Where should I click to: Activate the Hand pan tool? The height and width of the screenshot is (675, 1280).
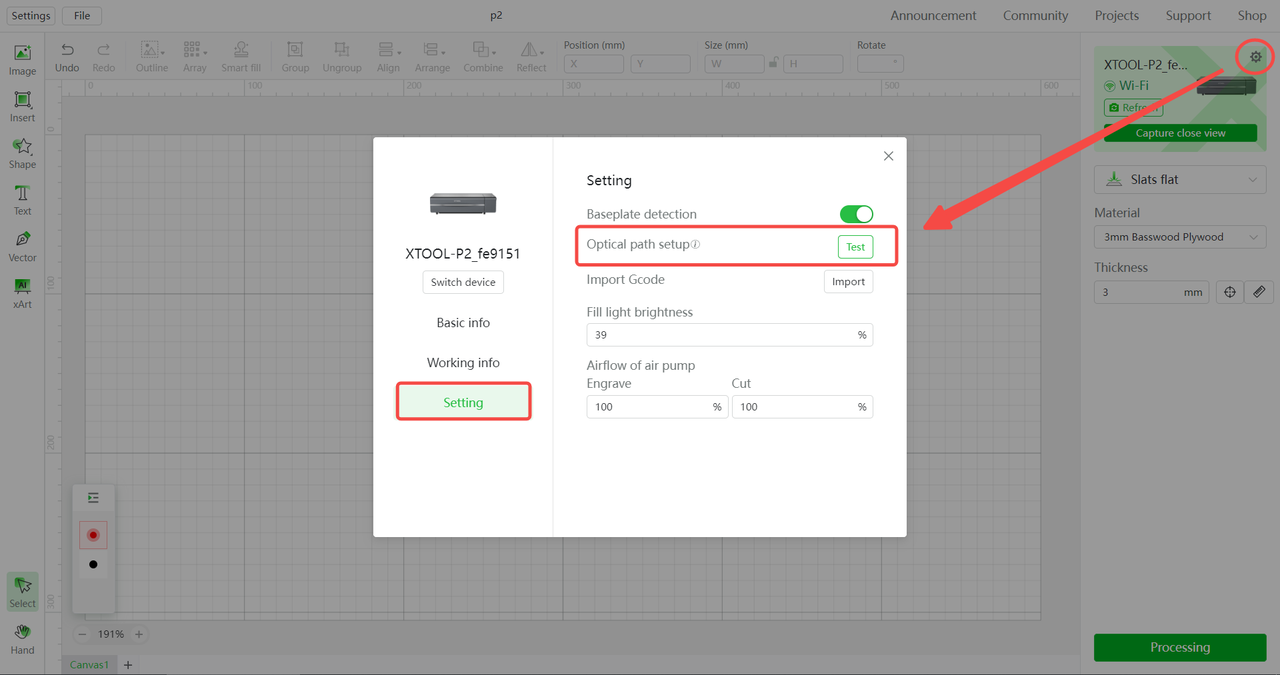tap(22, 639)
